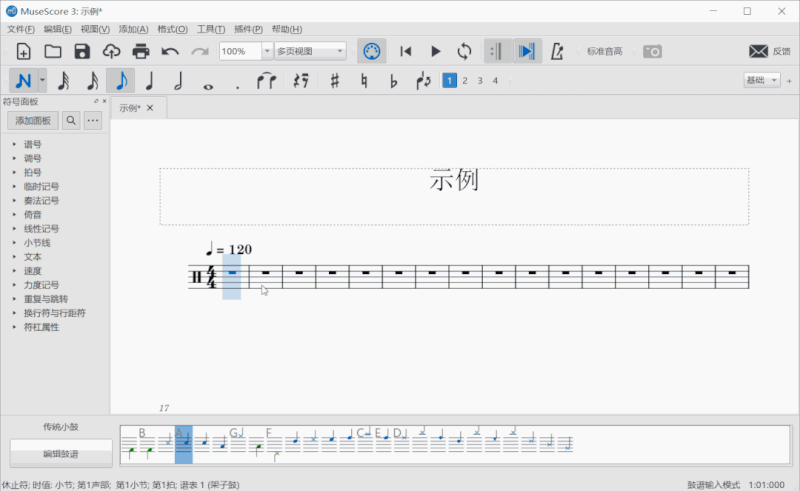The image size is (800, 491).
Task: Open image capture camera icon
Action: coord(652,52)
